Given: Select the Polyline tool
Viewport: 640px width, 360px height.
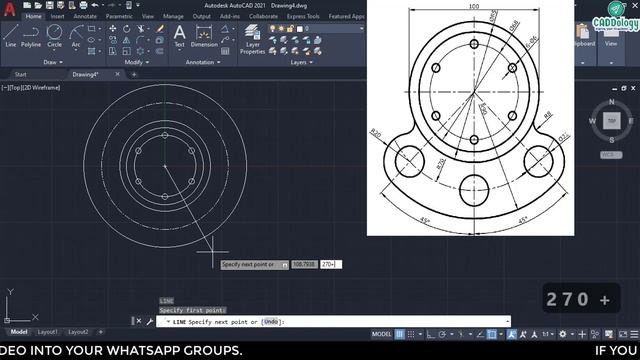Looking at the screenshot, I should tap(31, 36).
